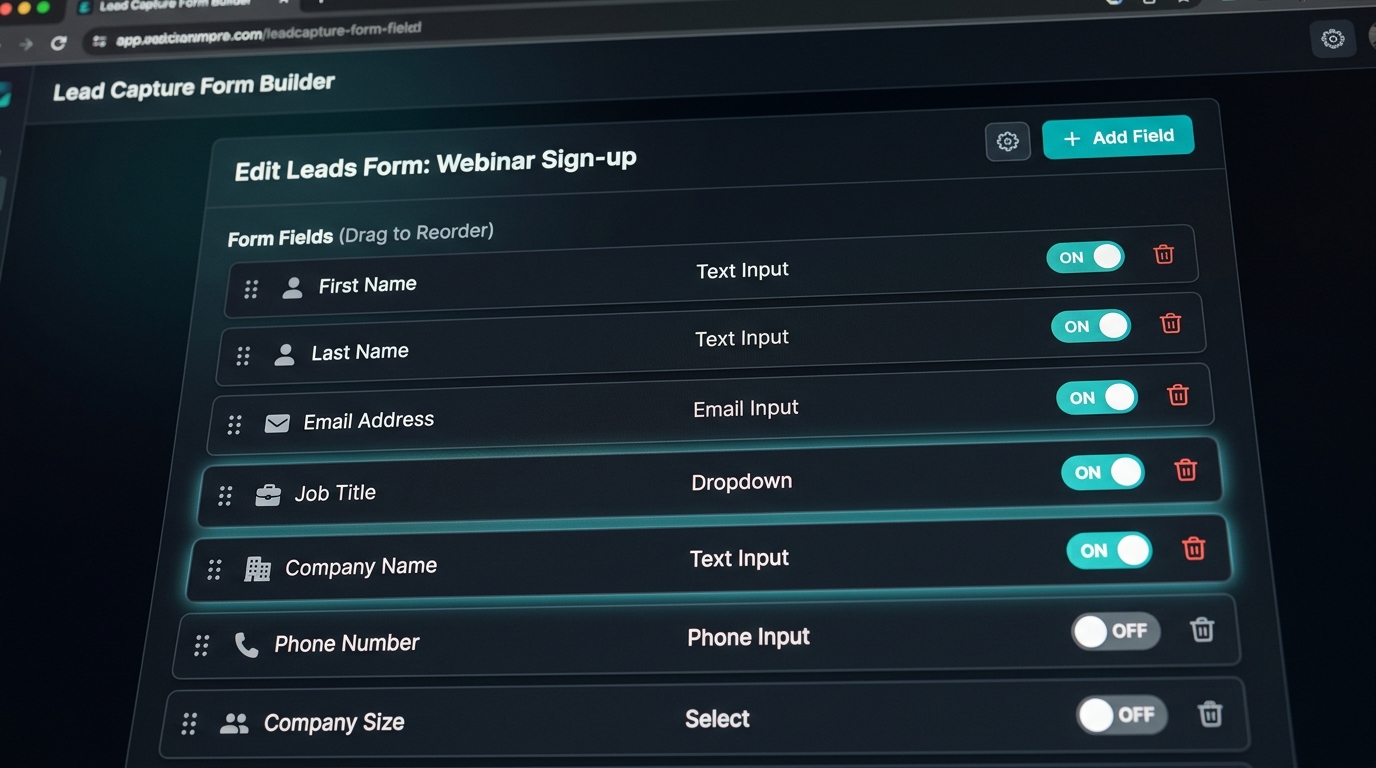Open the browser settings gear icon
The height and width of the screenshot is (768, 1376).
1333,39
